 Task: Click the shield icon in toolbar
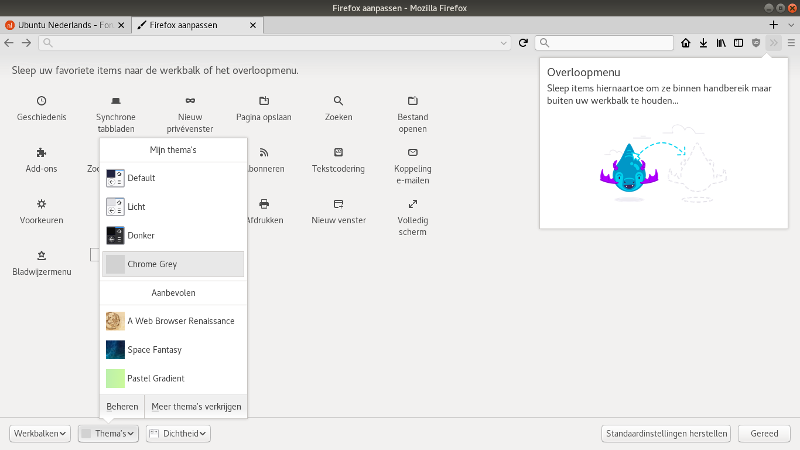point(756,43)
